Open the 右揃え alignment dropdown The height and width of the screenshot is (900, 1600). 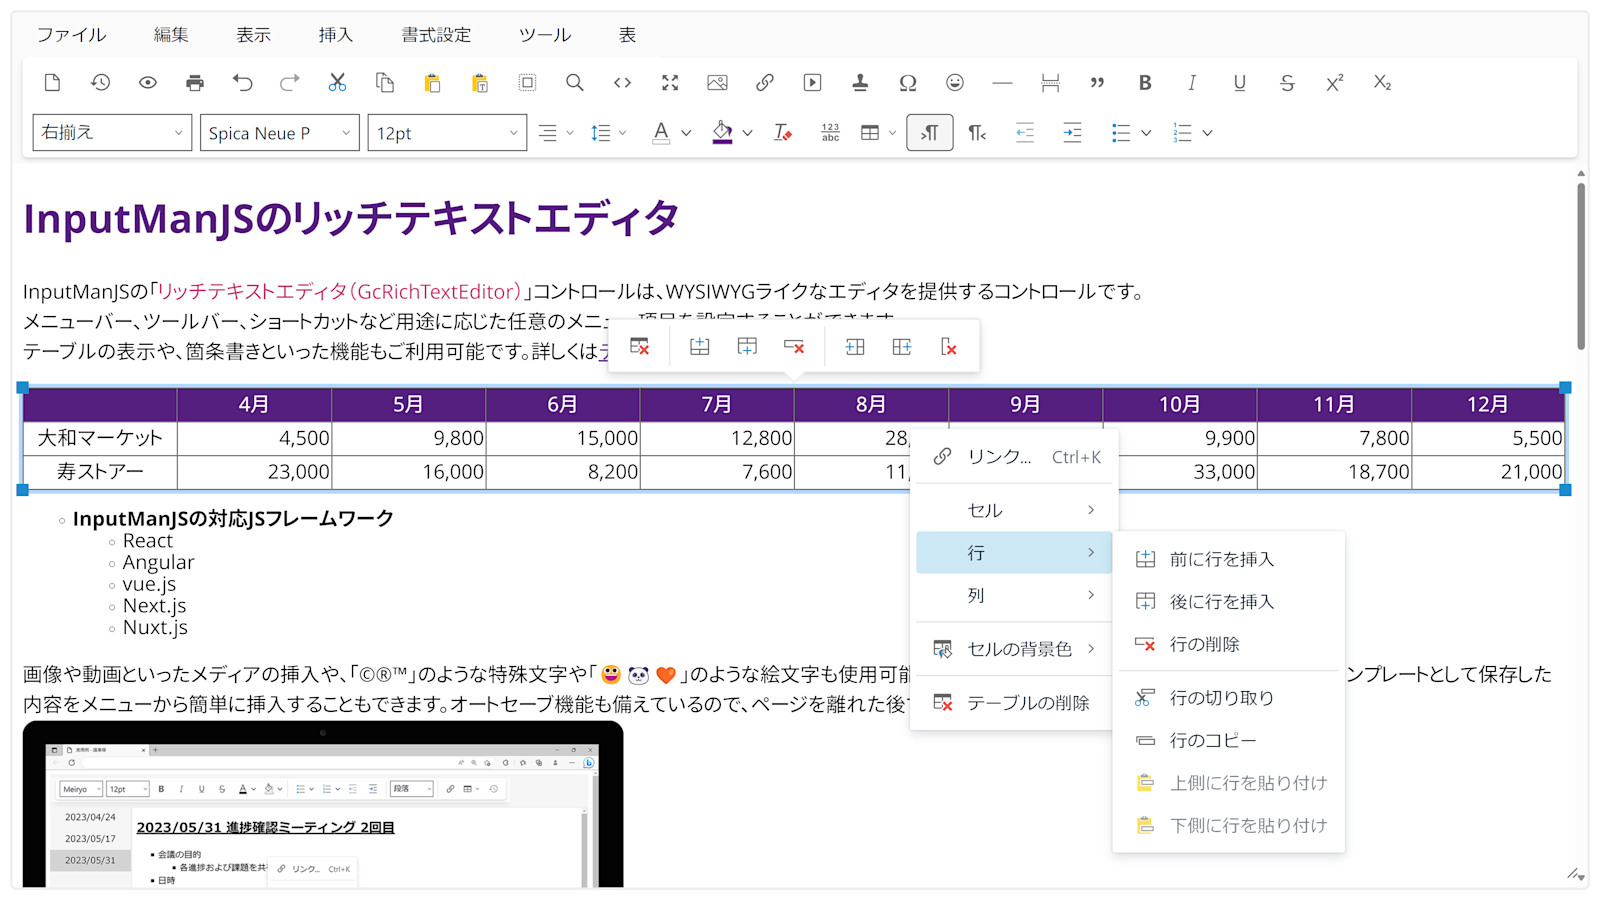pos(112,133)
